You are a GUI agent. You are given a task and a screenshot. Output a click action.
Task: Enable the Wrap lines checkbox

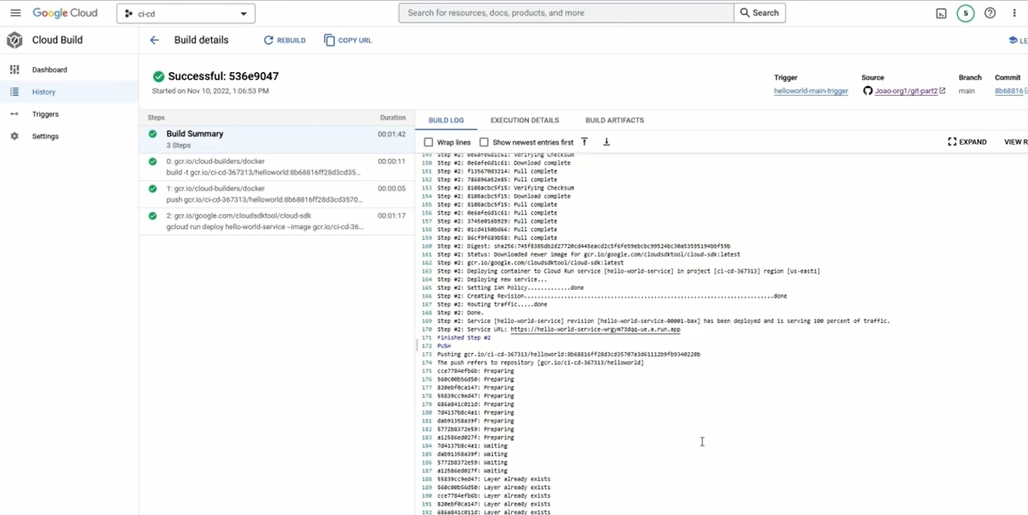click(429, 142)
